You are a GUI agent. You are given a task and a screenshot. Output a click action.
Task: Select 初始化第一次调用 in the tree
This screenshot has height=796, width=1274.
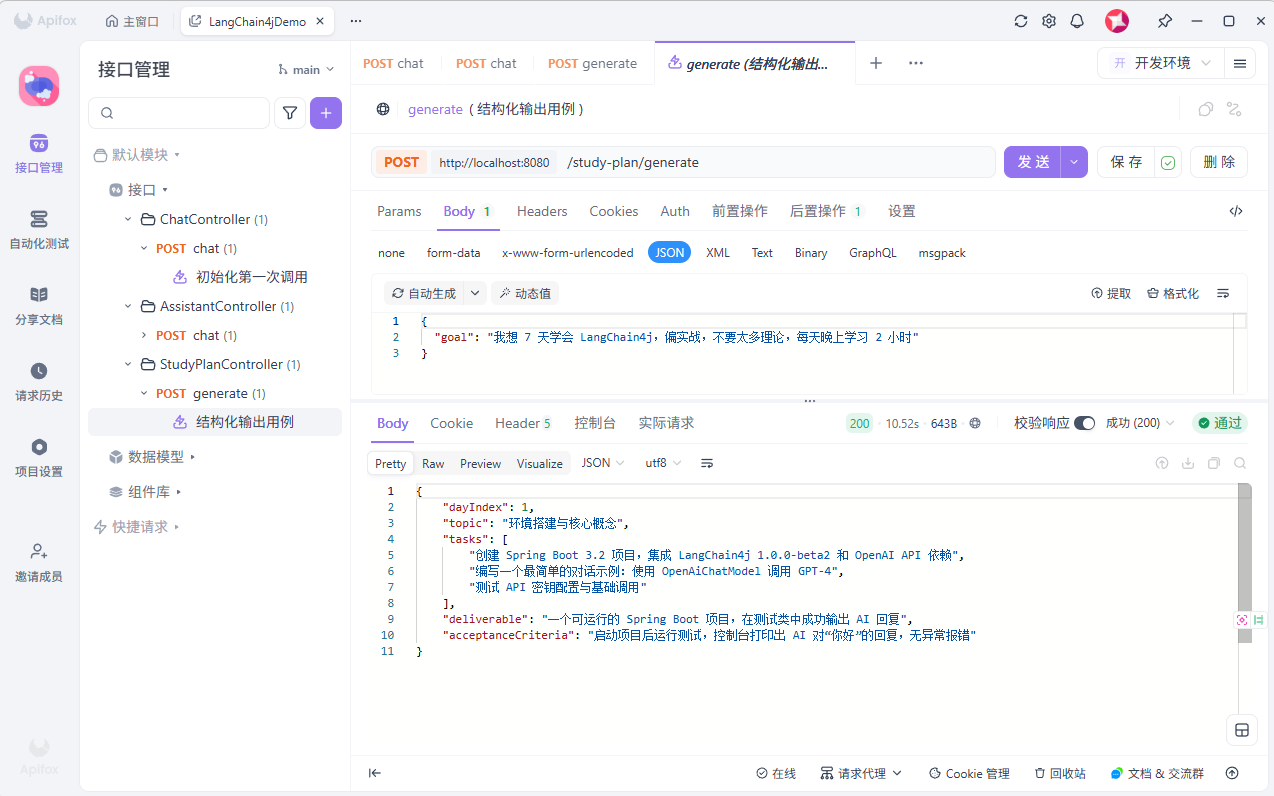251,277
